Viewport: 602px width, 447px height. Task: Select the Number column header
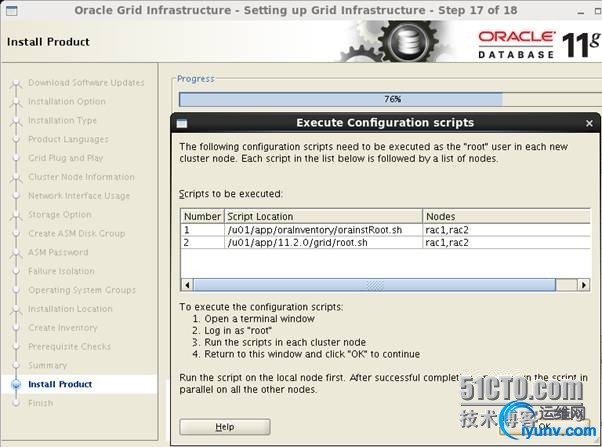click(202, 217)
